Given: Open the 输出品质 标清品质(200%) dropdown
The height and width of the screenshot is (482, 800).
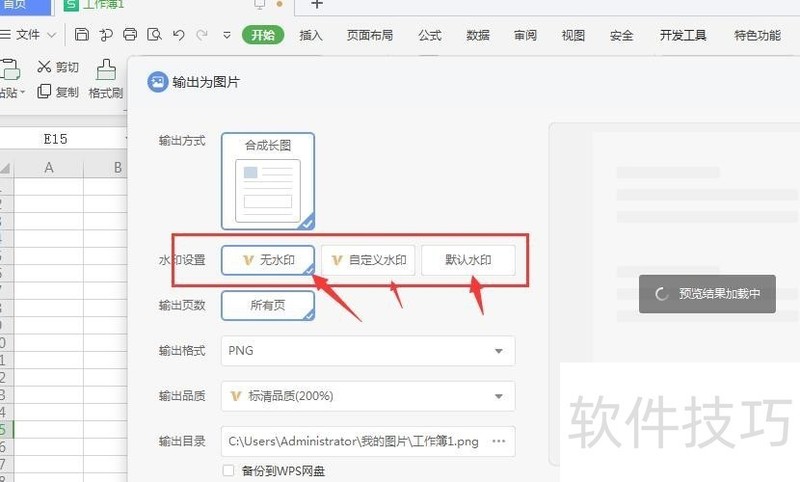Looking at the screenshot, I should pos(368,396).
